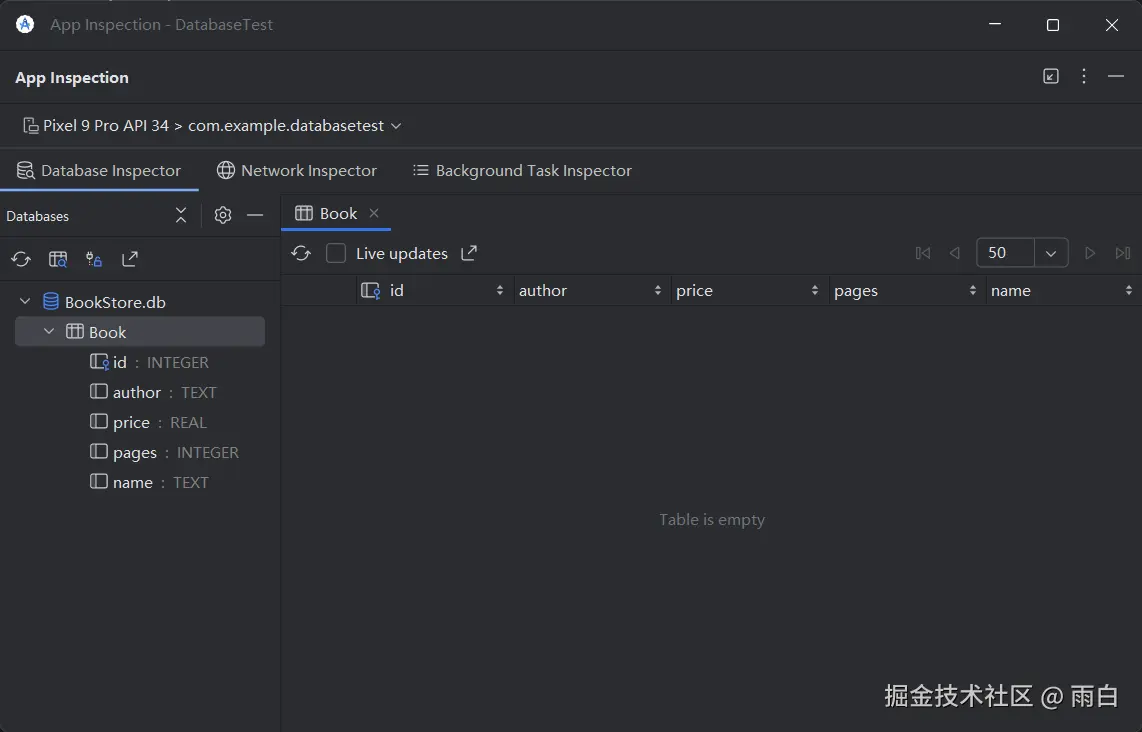
Task: Jump to the last results page
Action: click(x=1122, y=253)
